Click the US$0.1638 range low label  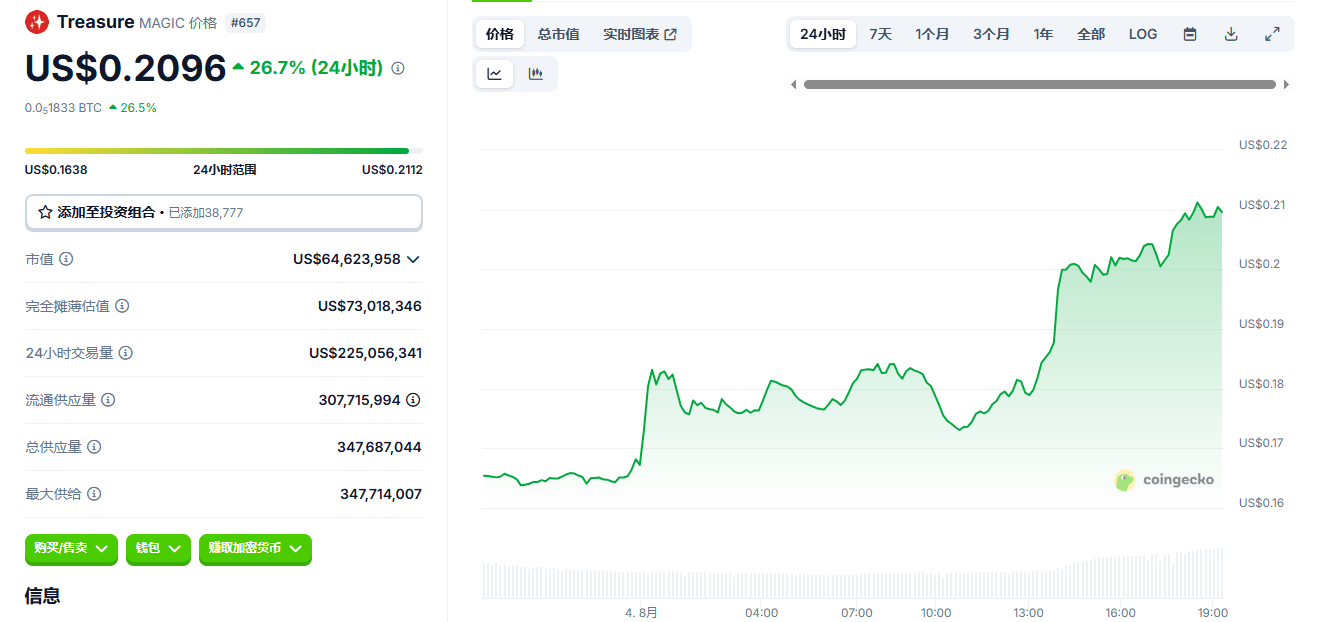click(x=56, y=170)
